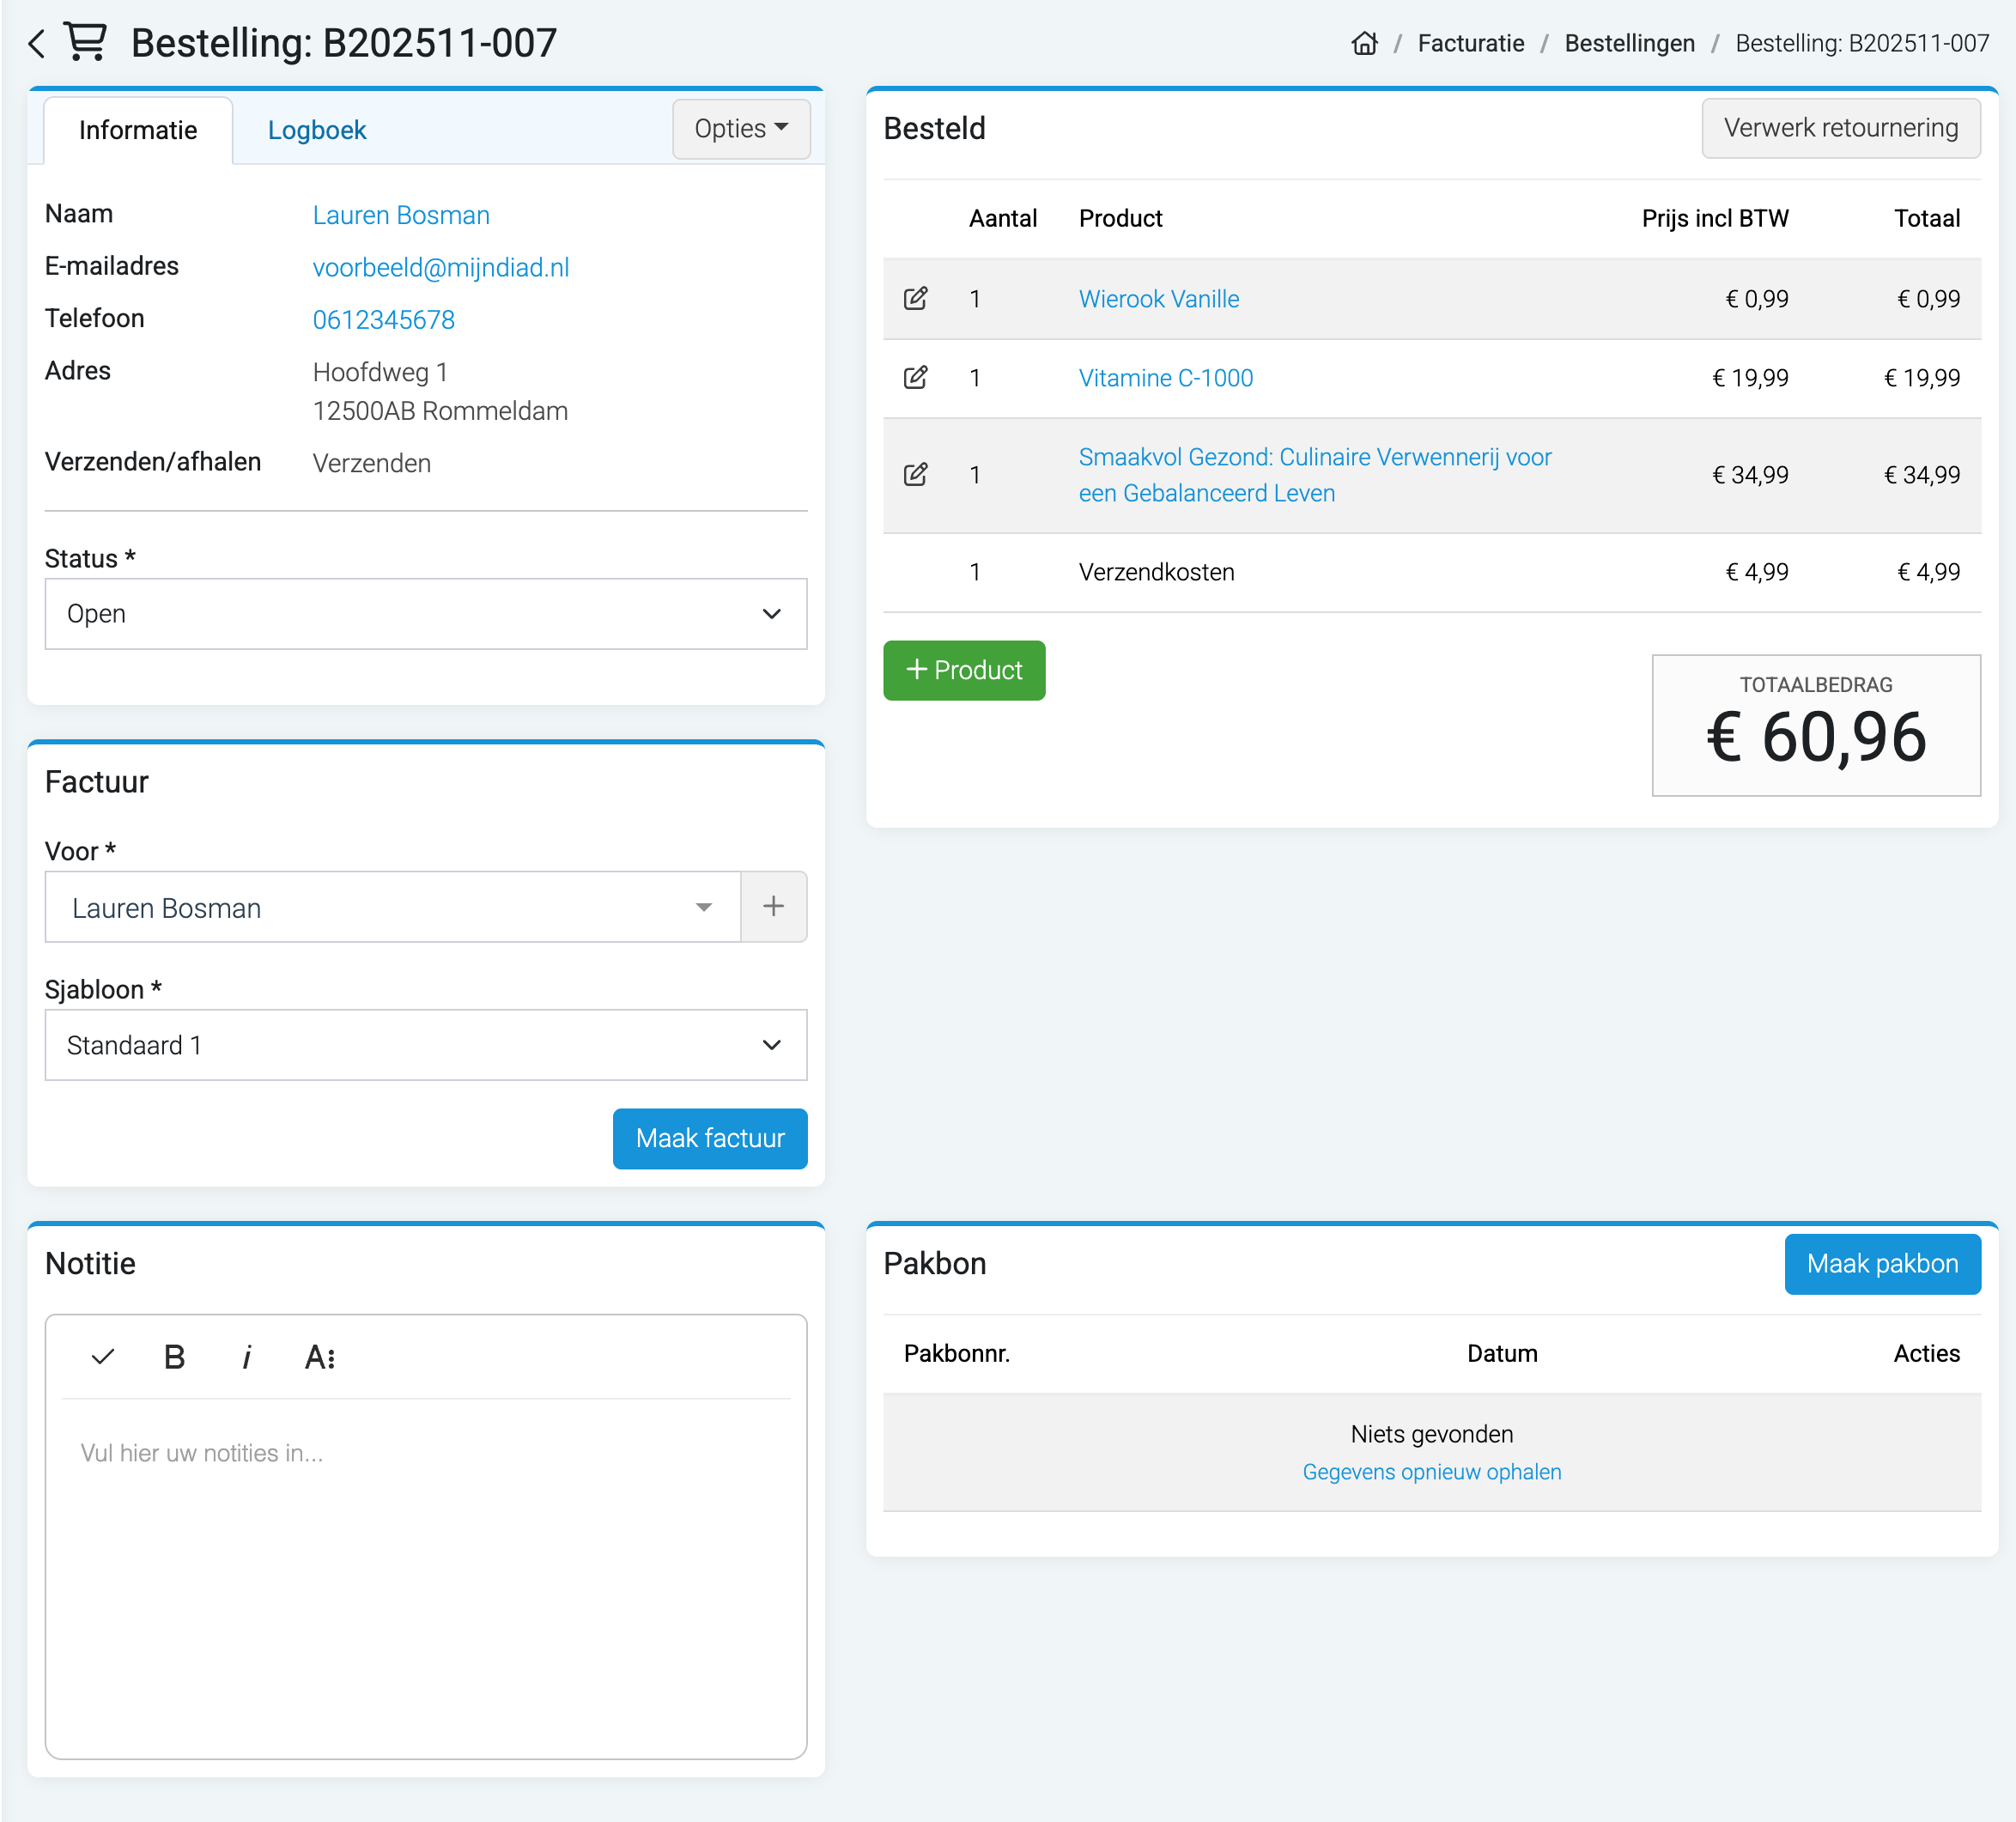Toggle bold in the note editor
The height and width of the screenshot is (1822, 2016).
pos(174,1357)
